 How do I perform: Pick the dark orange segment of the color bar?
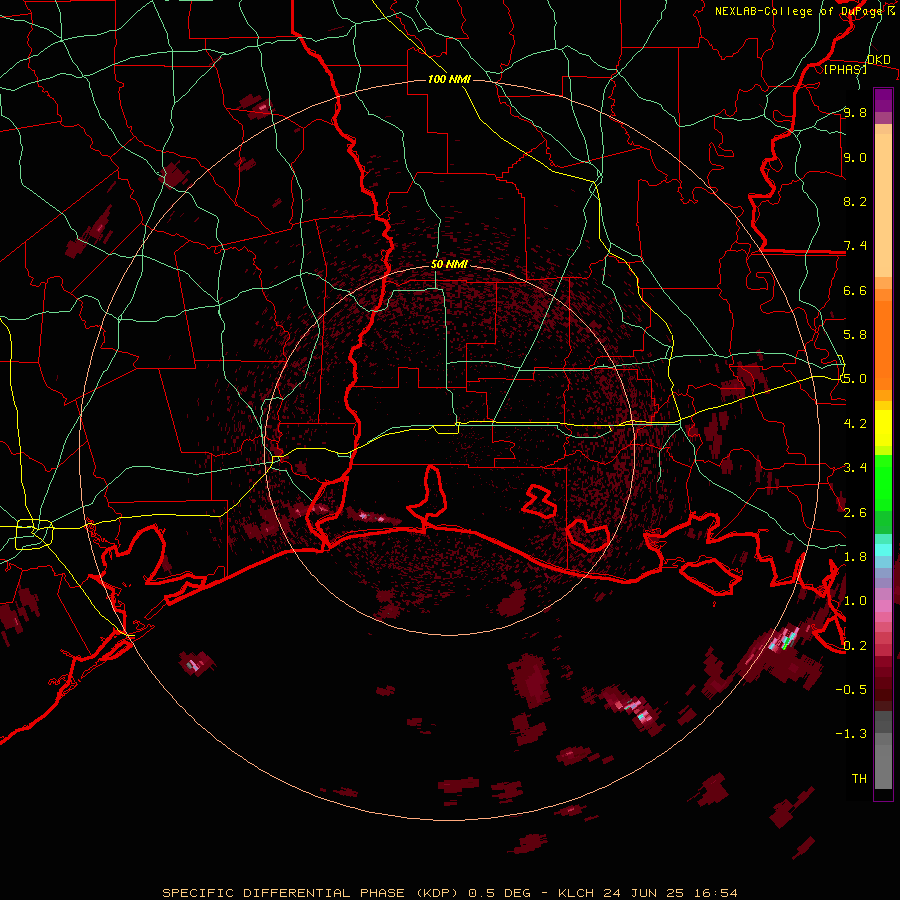[883, 345]
